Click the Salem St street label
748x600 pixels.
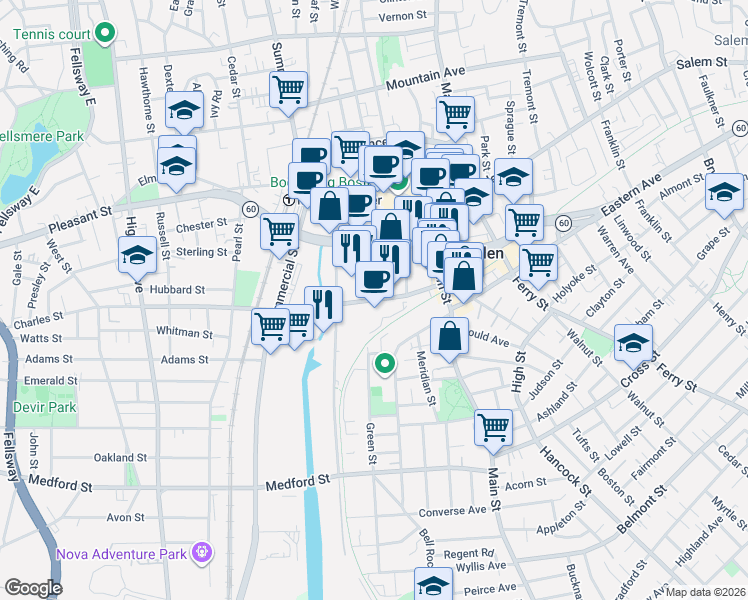(702, 62)
